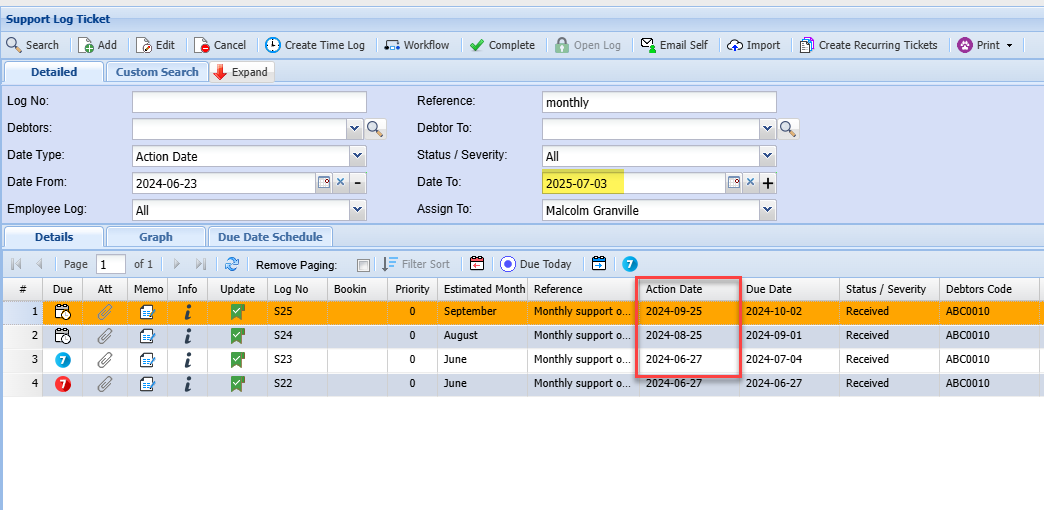Tick the Remove Paging checkbox
The width and height of the screenshot is (1044, 510).
(363, 265)
